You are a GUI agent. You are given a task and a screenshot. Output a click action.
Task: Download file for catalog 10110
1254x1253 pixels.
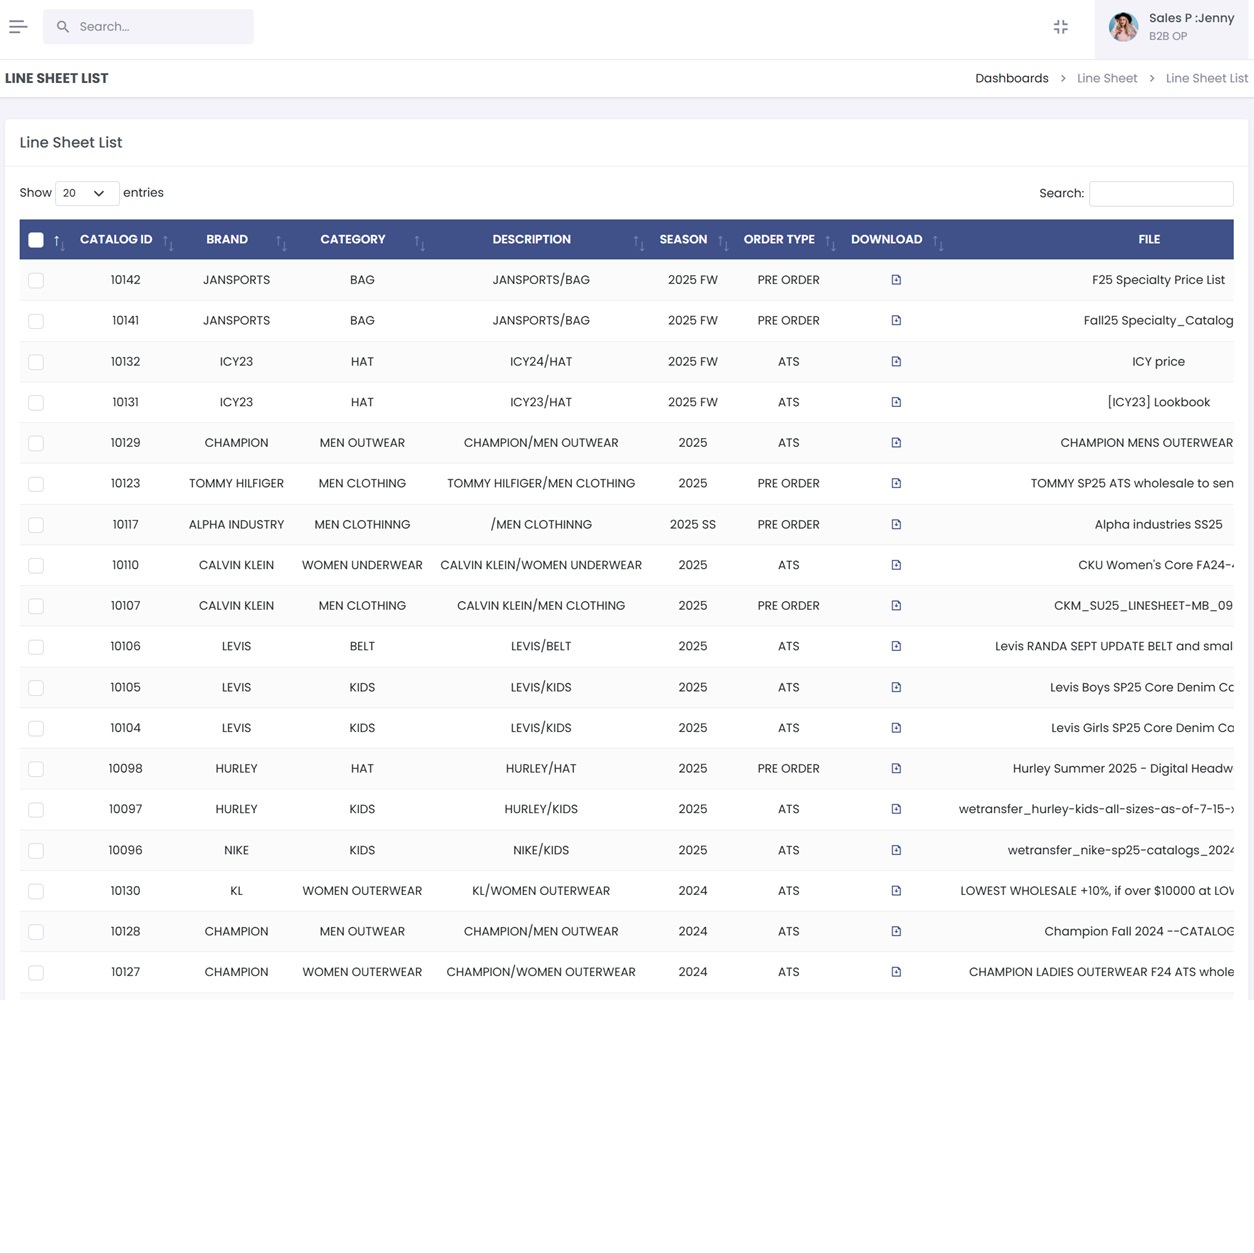[x=896, y=565]
